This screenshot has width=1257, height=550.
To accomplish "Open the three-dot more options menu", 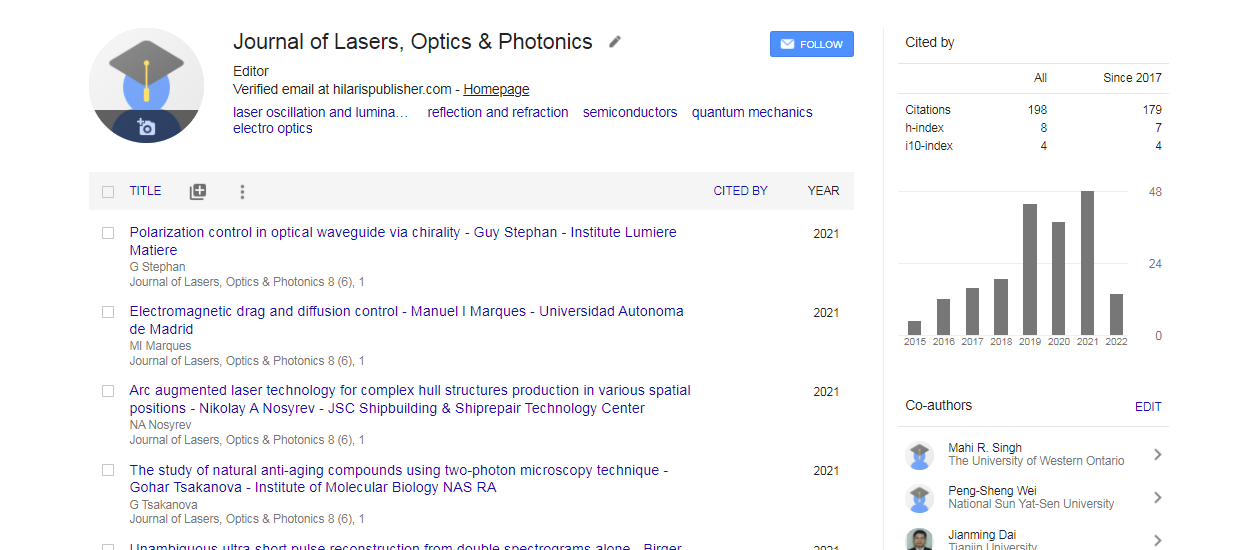I will [242, 191].
